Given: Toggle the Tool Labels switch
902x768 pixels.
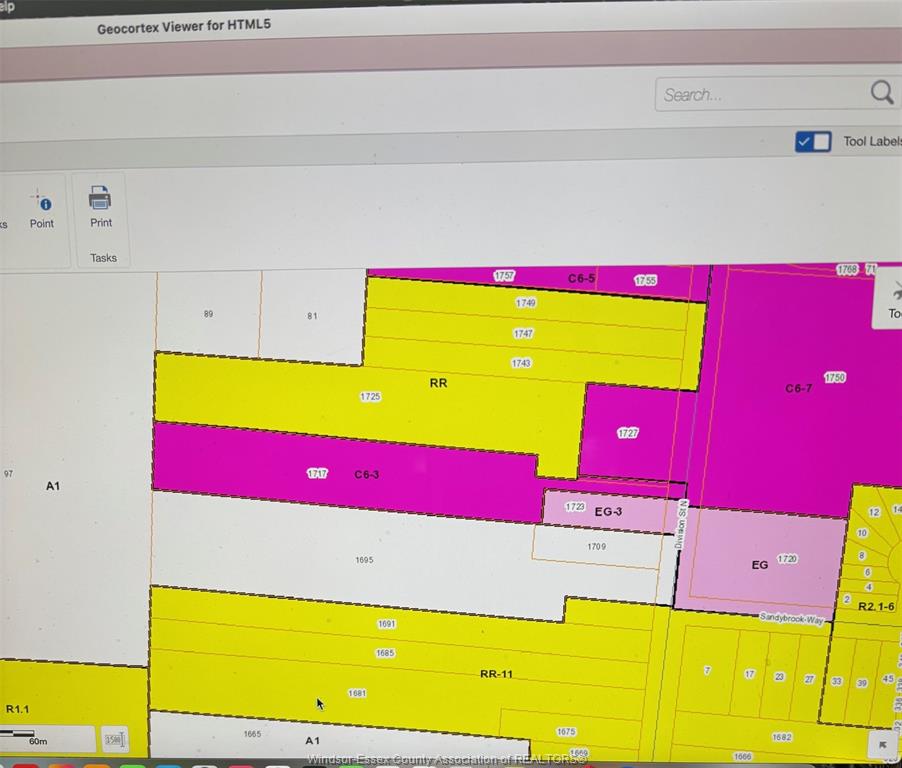Looking at the screenshot, I should (813, 142).
